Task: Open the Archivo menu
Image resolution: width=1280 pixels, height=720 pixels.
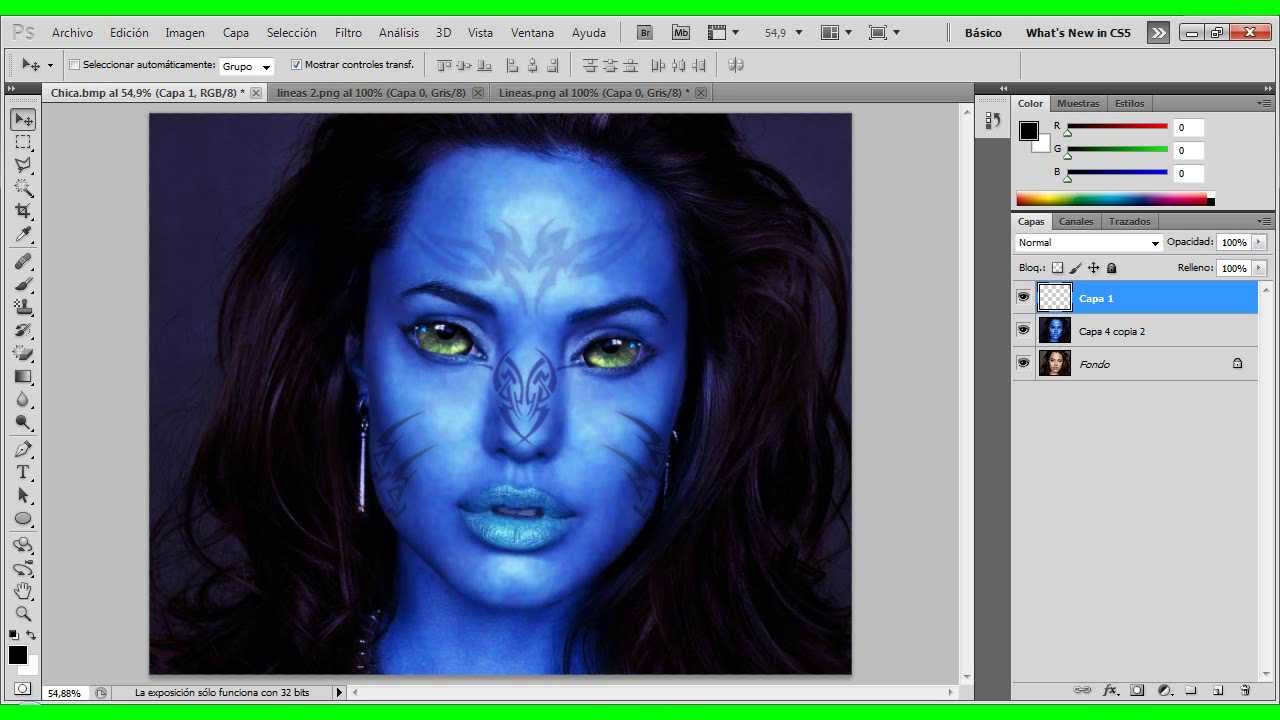Action: click(72, 33)
